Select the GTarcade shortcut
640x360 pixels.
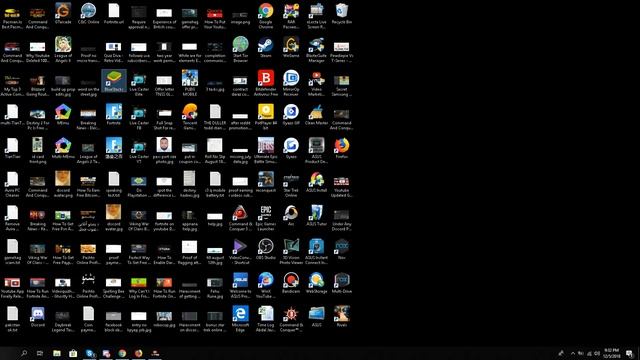(63, 13)
